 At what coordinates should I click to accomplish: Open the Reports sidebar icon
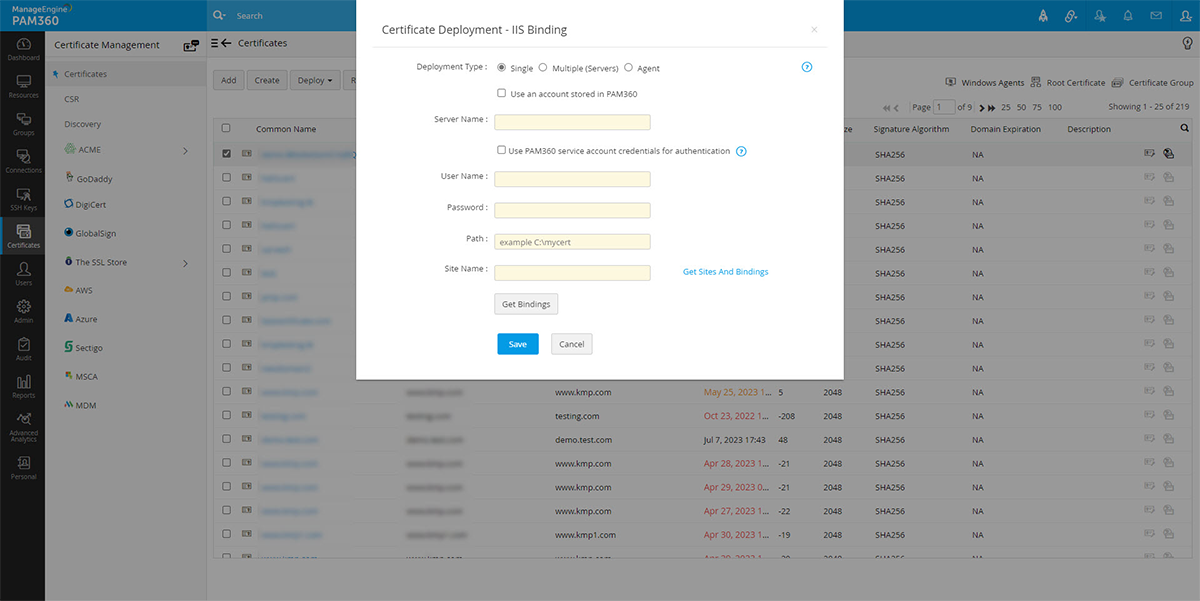pyautogui.click(x=23, y=387)
